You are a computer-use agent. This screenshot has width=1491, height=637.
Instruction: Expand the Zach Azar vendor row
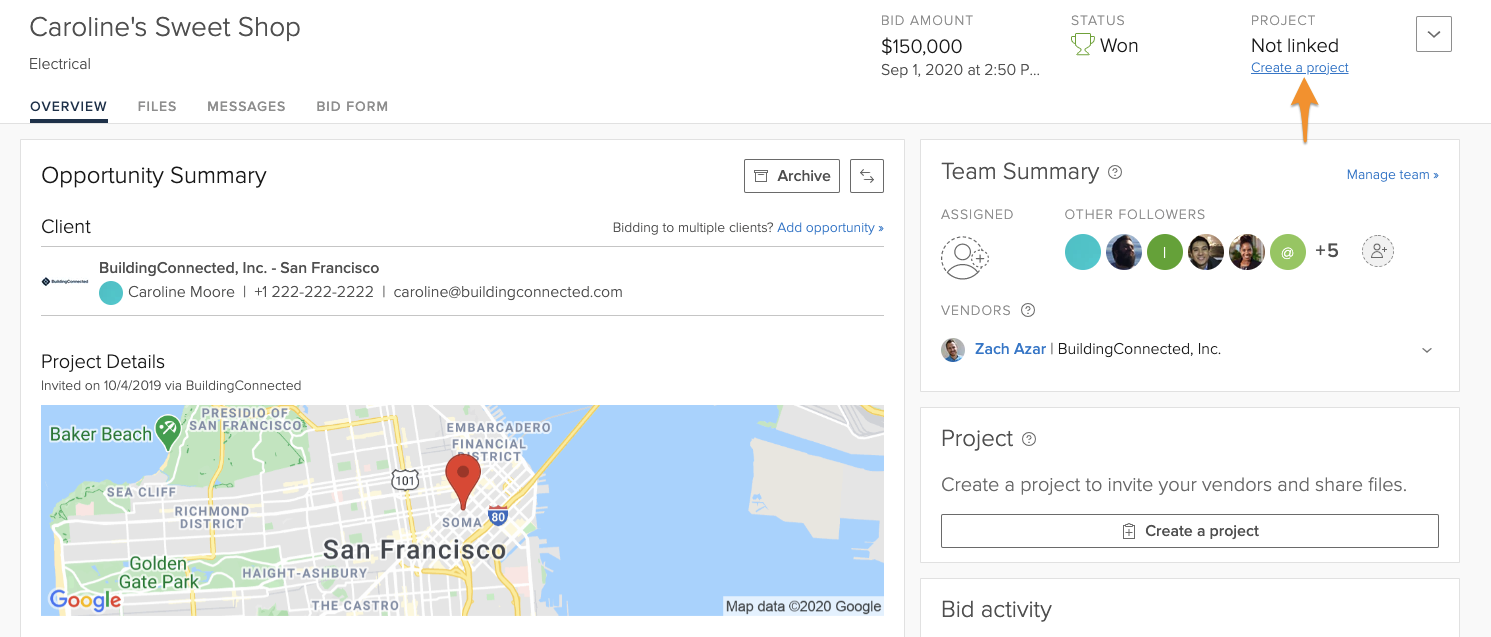coord(1427,350)
